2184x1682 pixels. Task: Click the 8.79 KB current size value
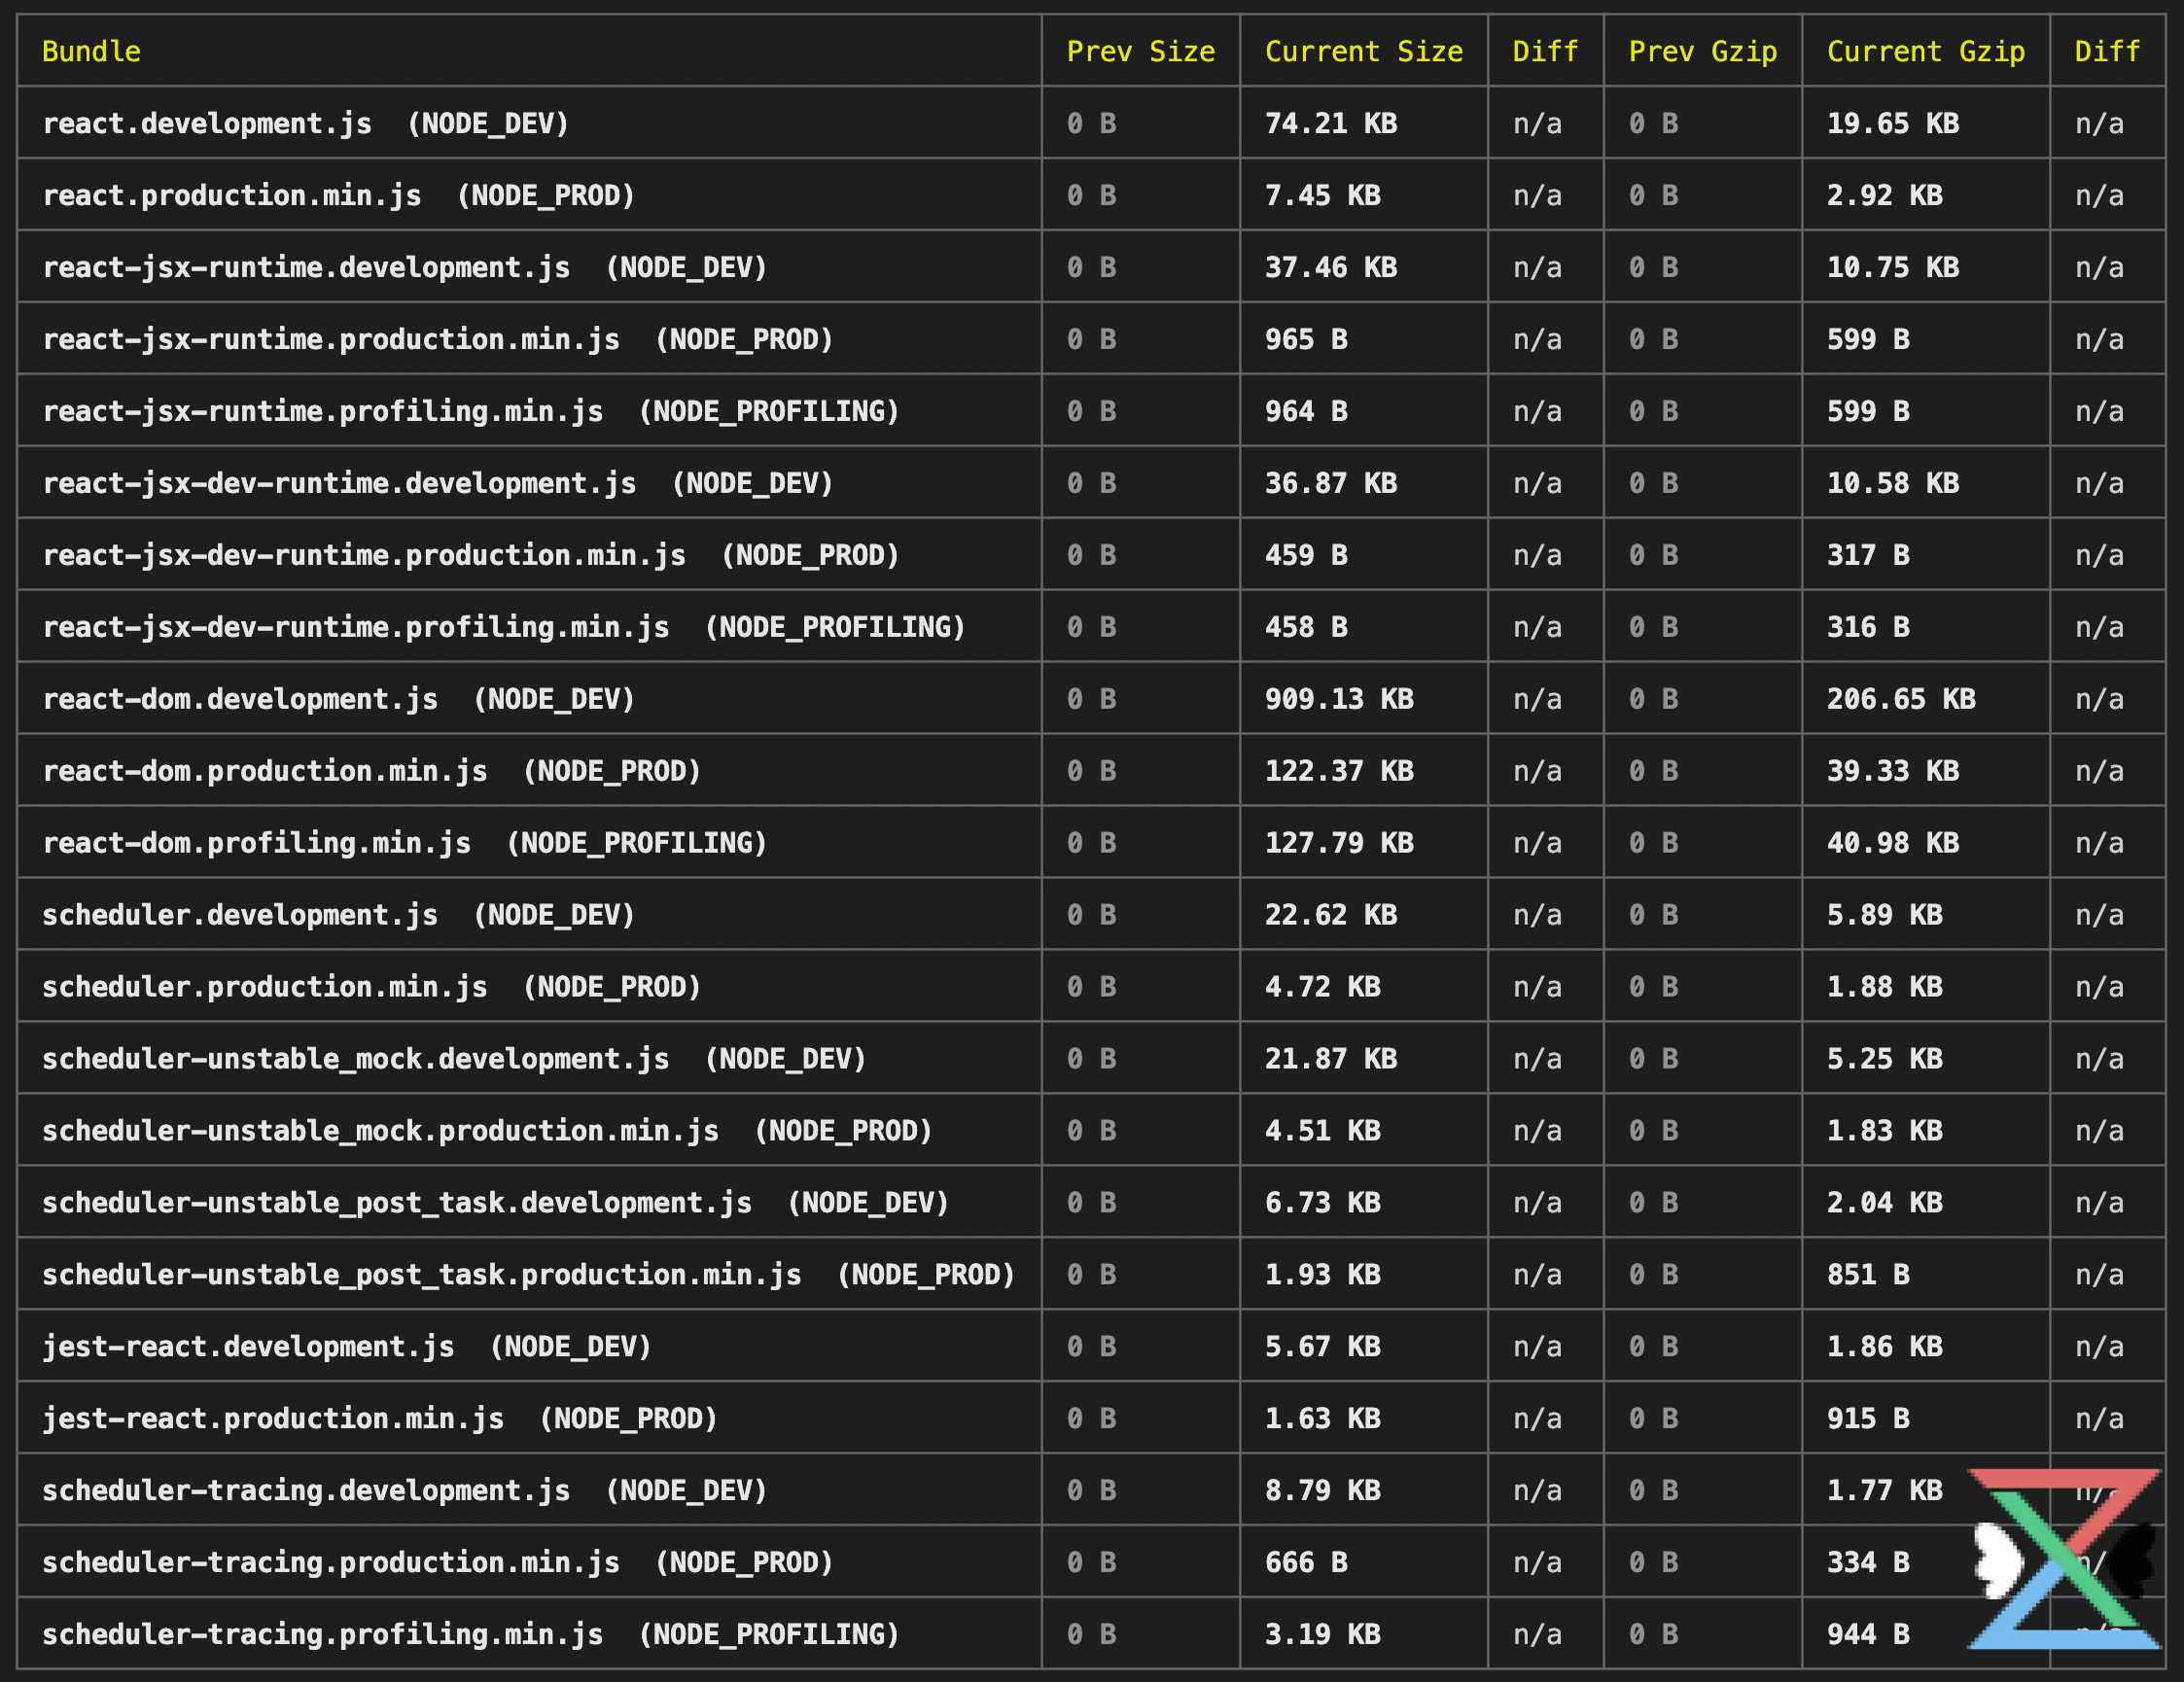1323,1491
